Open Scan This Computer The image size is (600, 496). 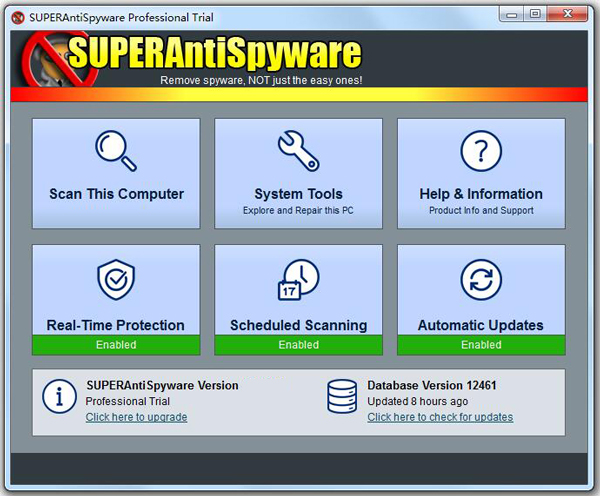[x=116, y=173]
